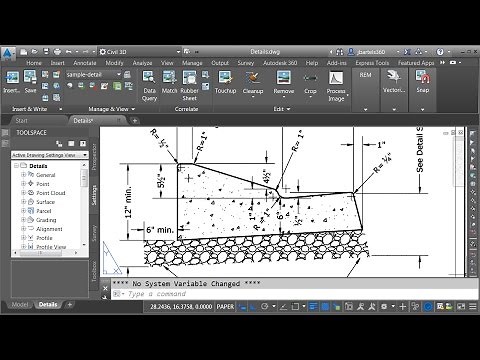Screen dimensions: 480x360
Task: Click the Process Image tool
Action: [336, 86]
